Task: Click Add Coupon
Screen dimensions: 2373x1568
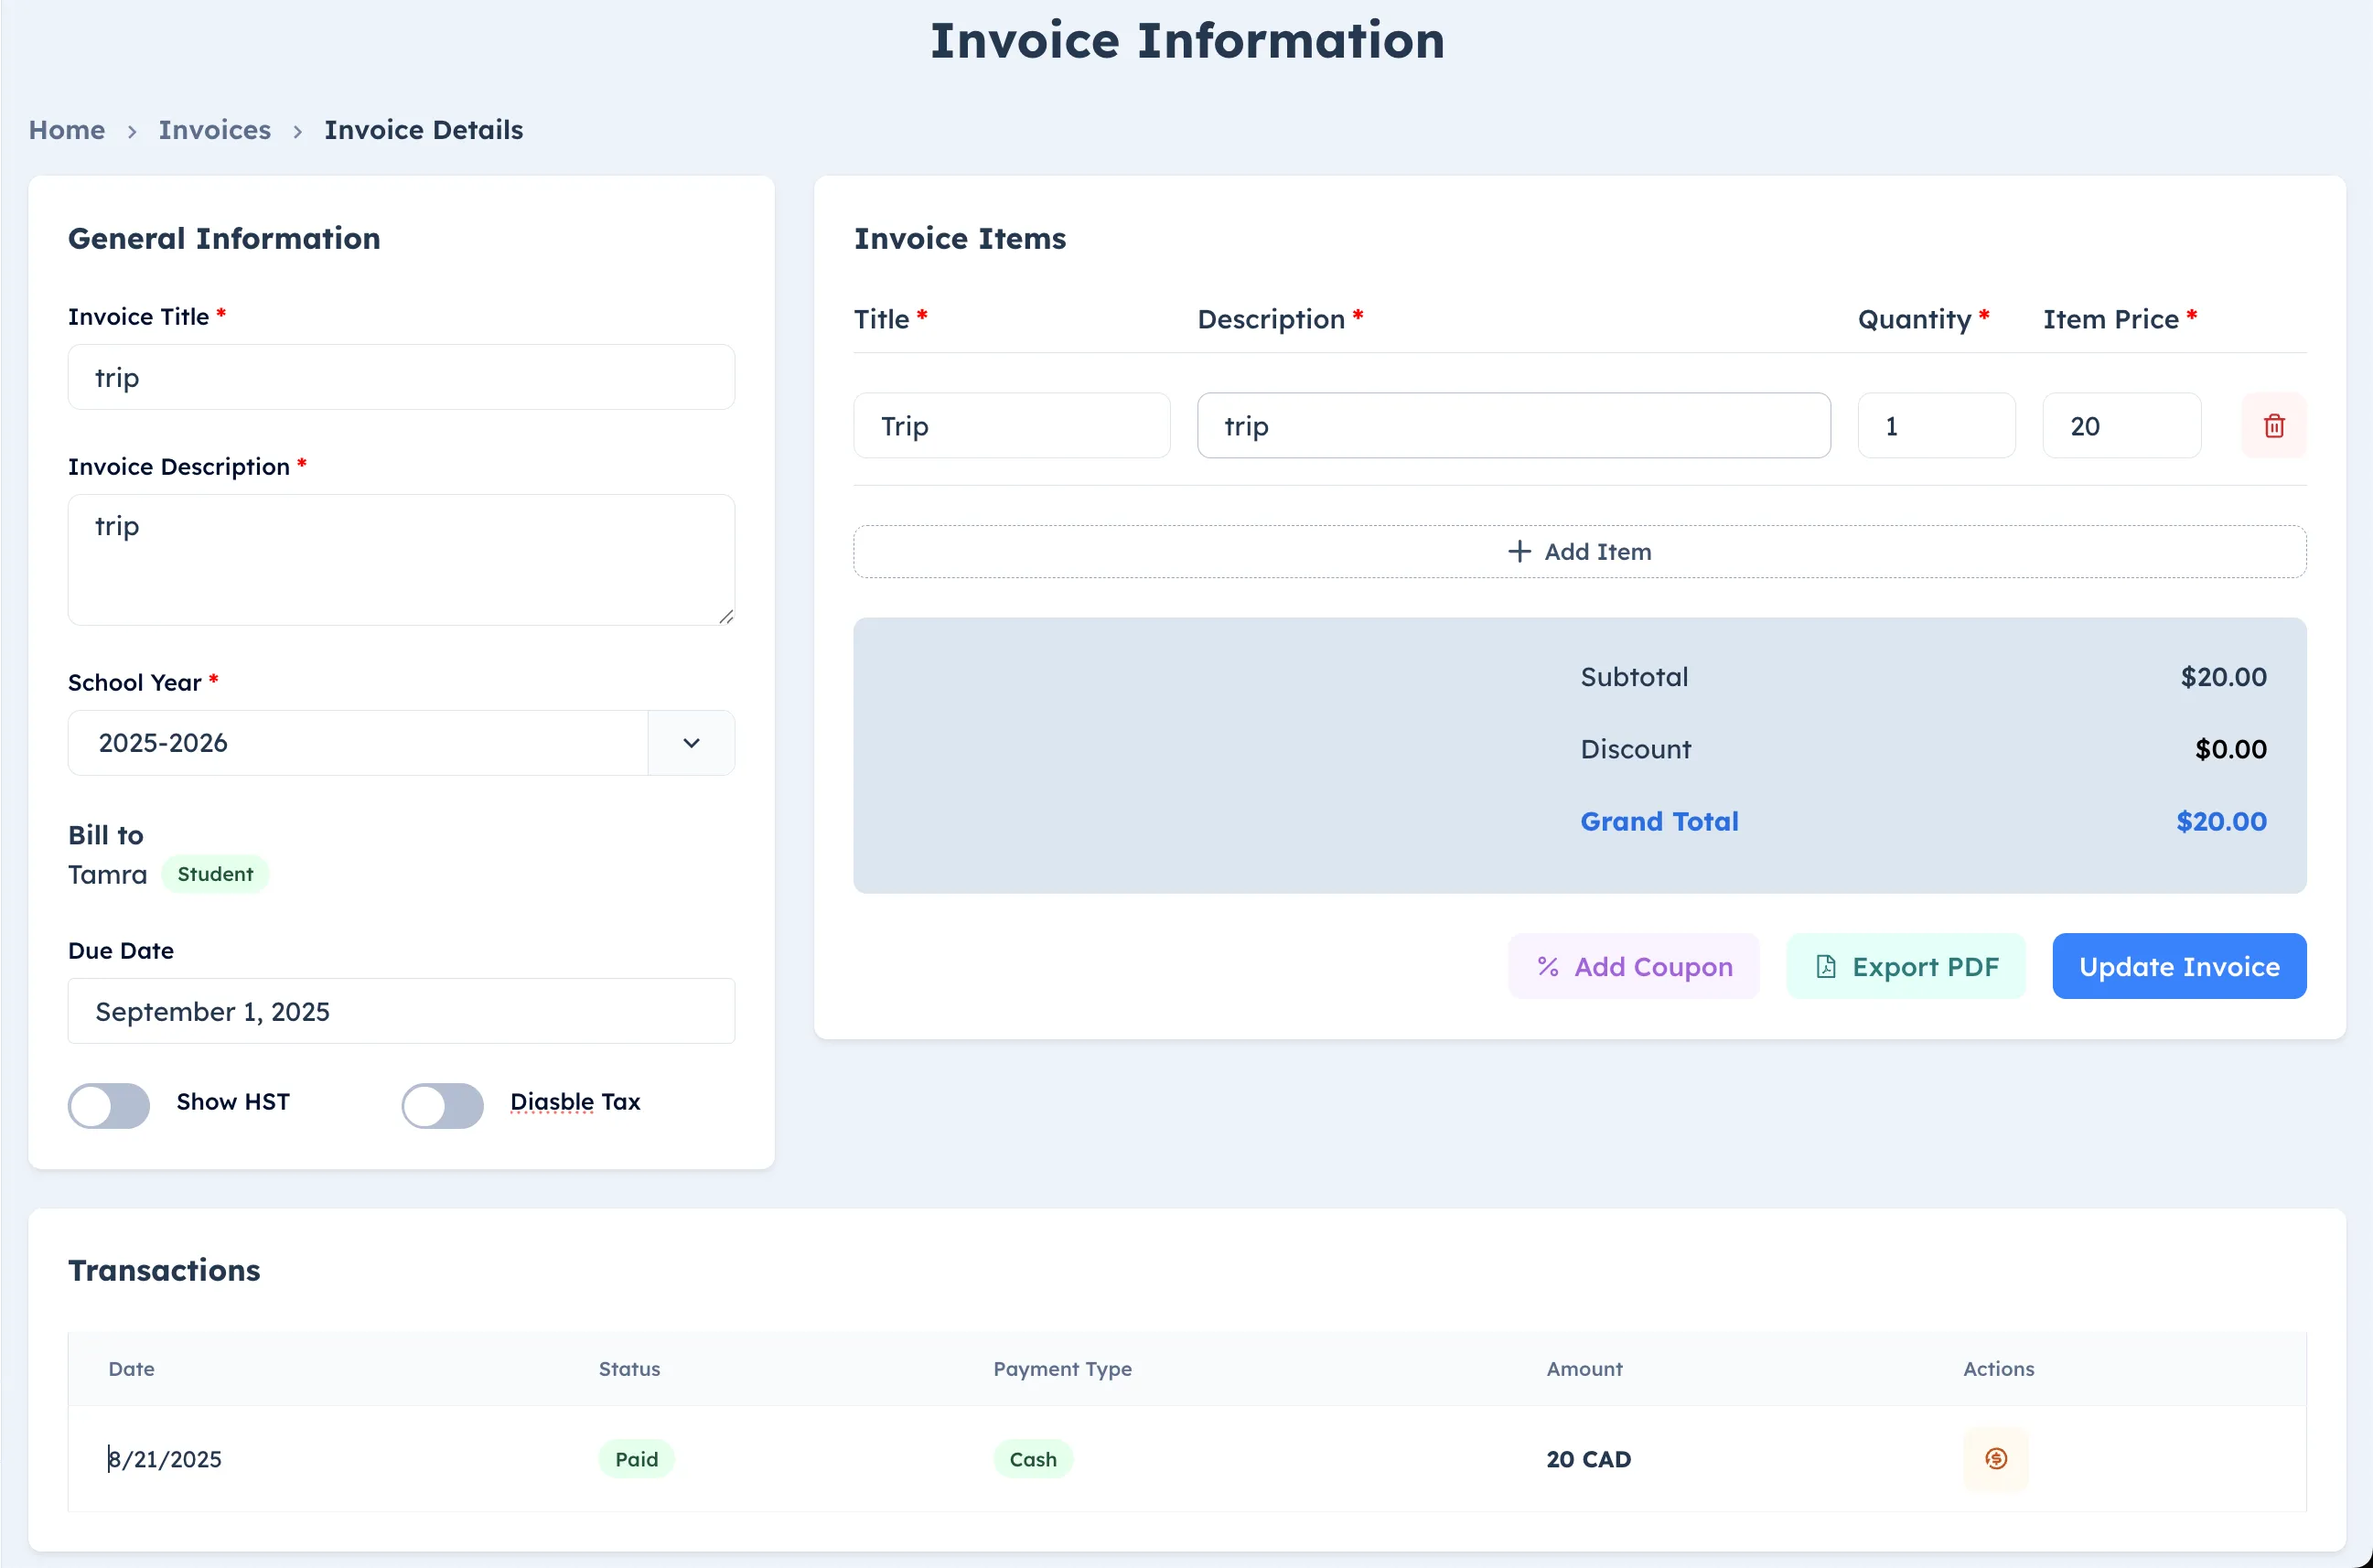Action: point(1633,966)
